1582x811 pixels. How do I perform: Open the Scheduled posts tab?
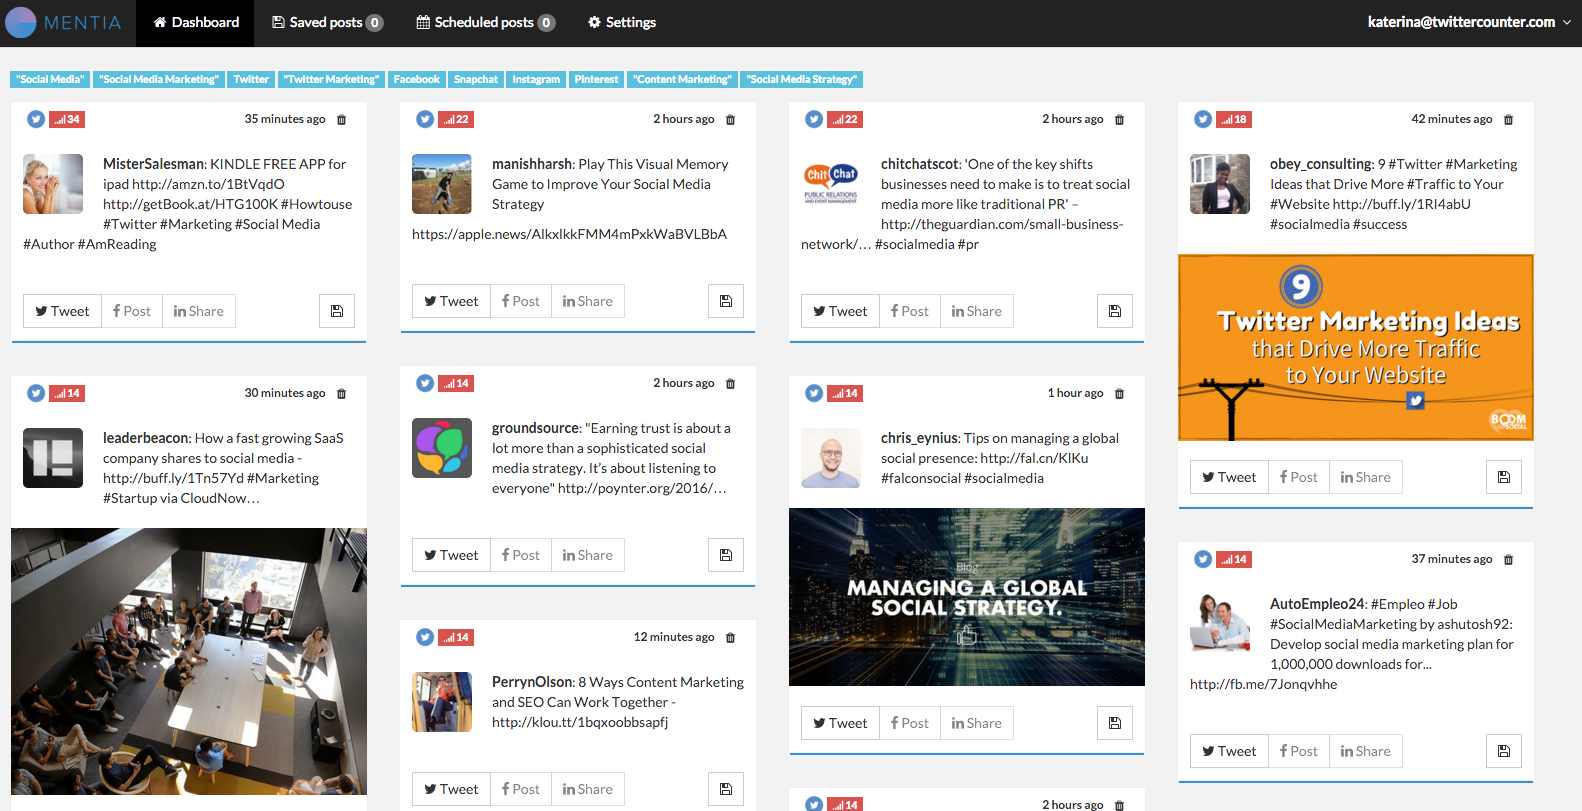[485, 22]
